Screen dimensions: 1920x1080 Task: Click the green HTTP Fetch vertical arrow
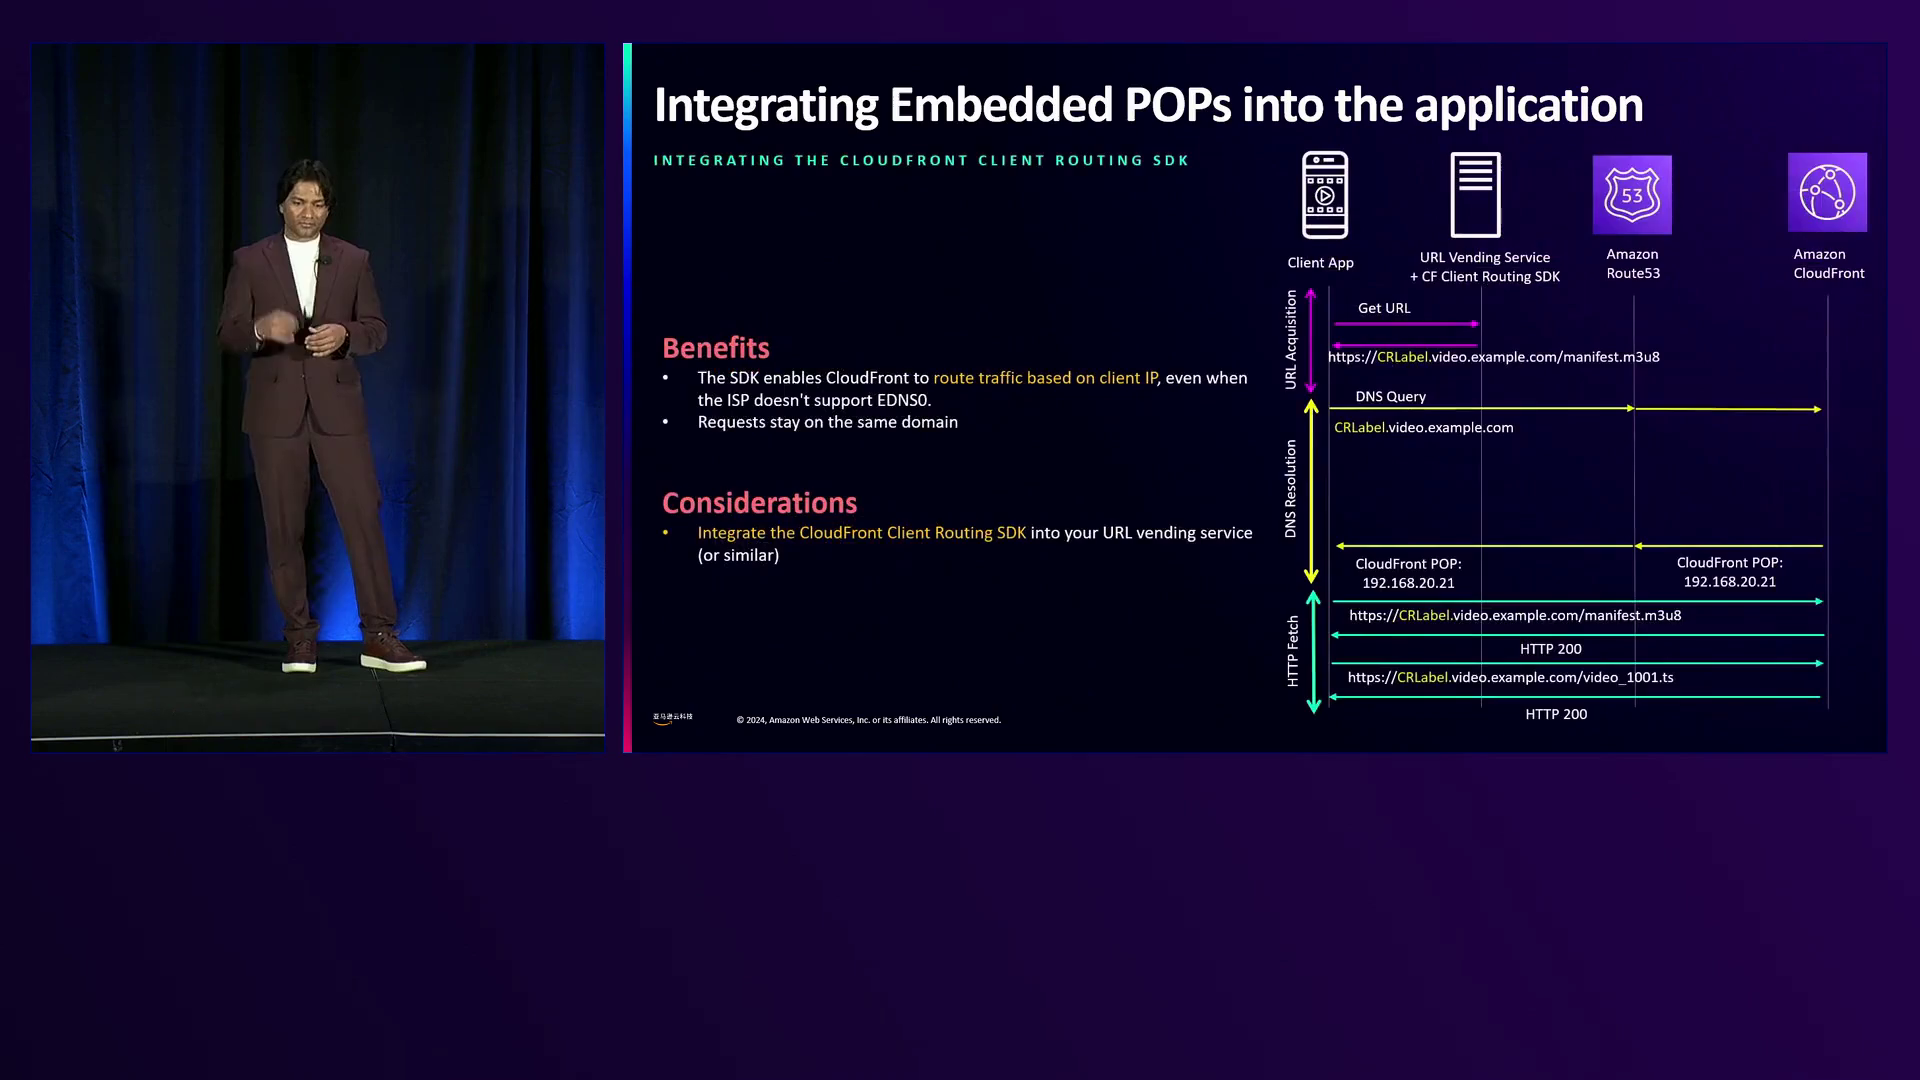[x=1313, y=651]
